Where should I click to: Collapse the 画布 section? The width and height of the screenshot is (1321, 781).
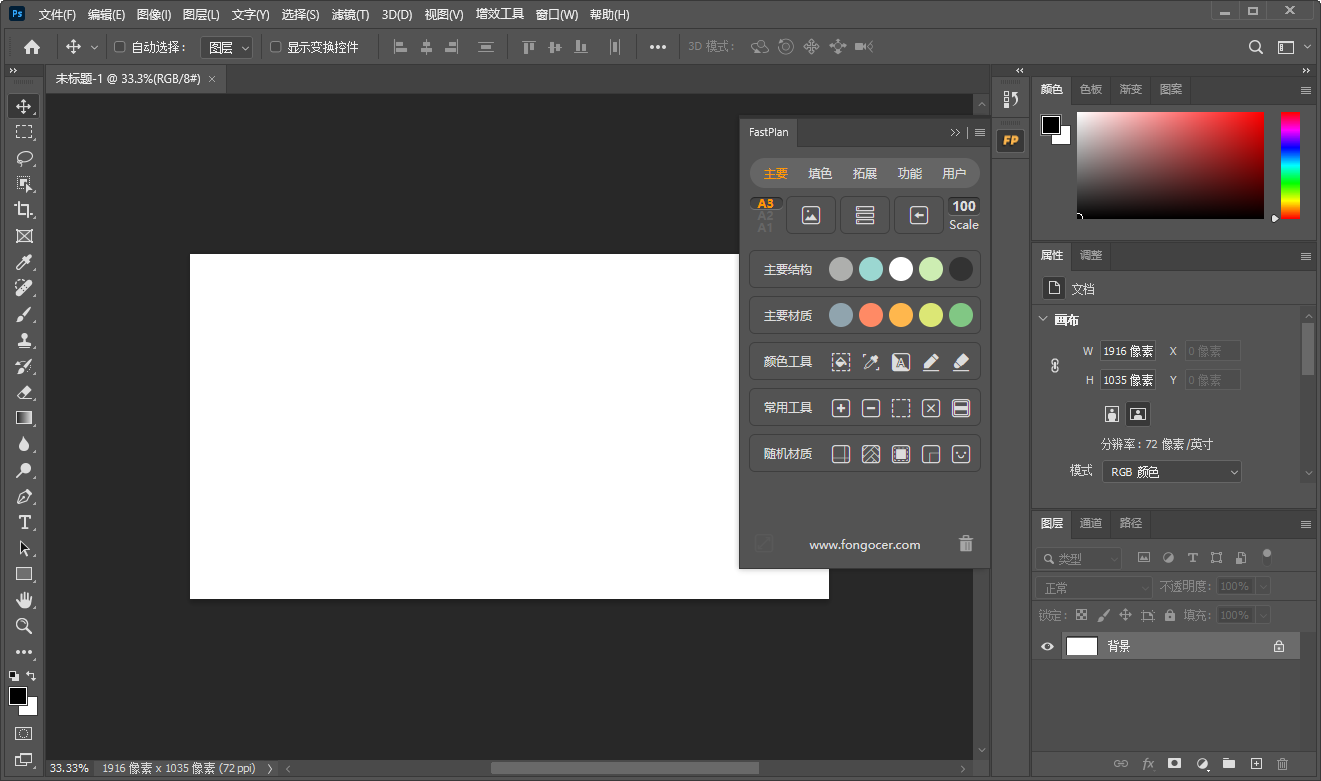point(1045,320)
